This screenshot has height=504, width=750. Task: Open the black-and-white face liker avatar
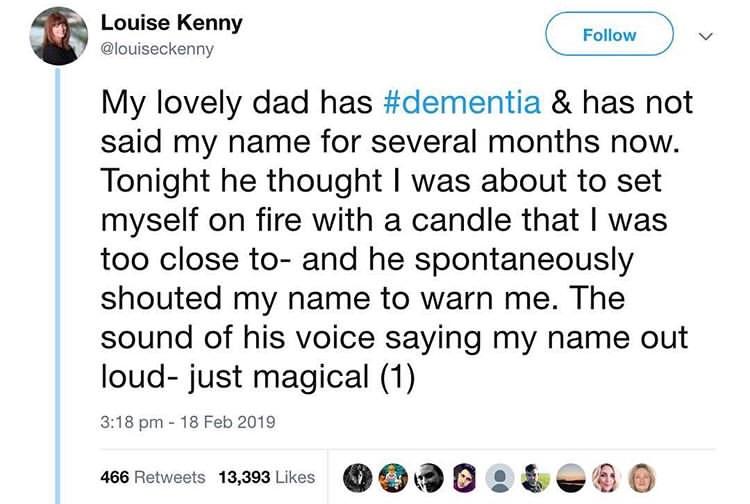click(x=427, y=477)
